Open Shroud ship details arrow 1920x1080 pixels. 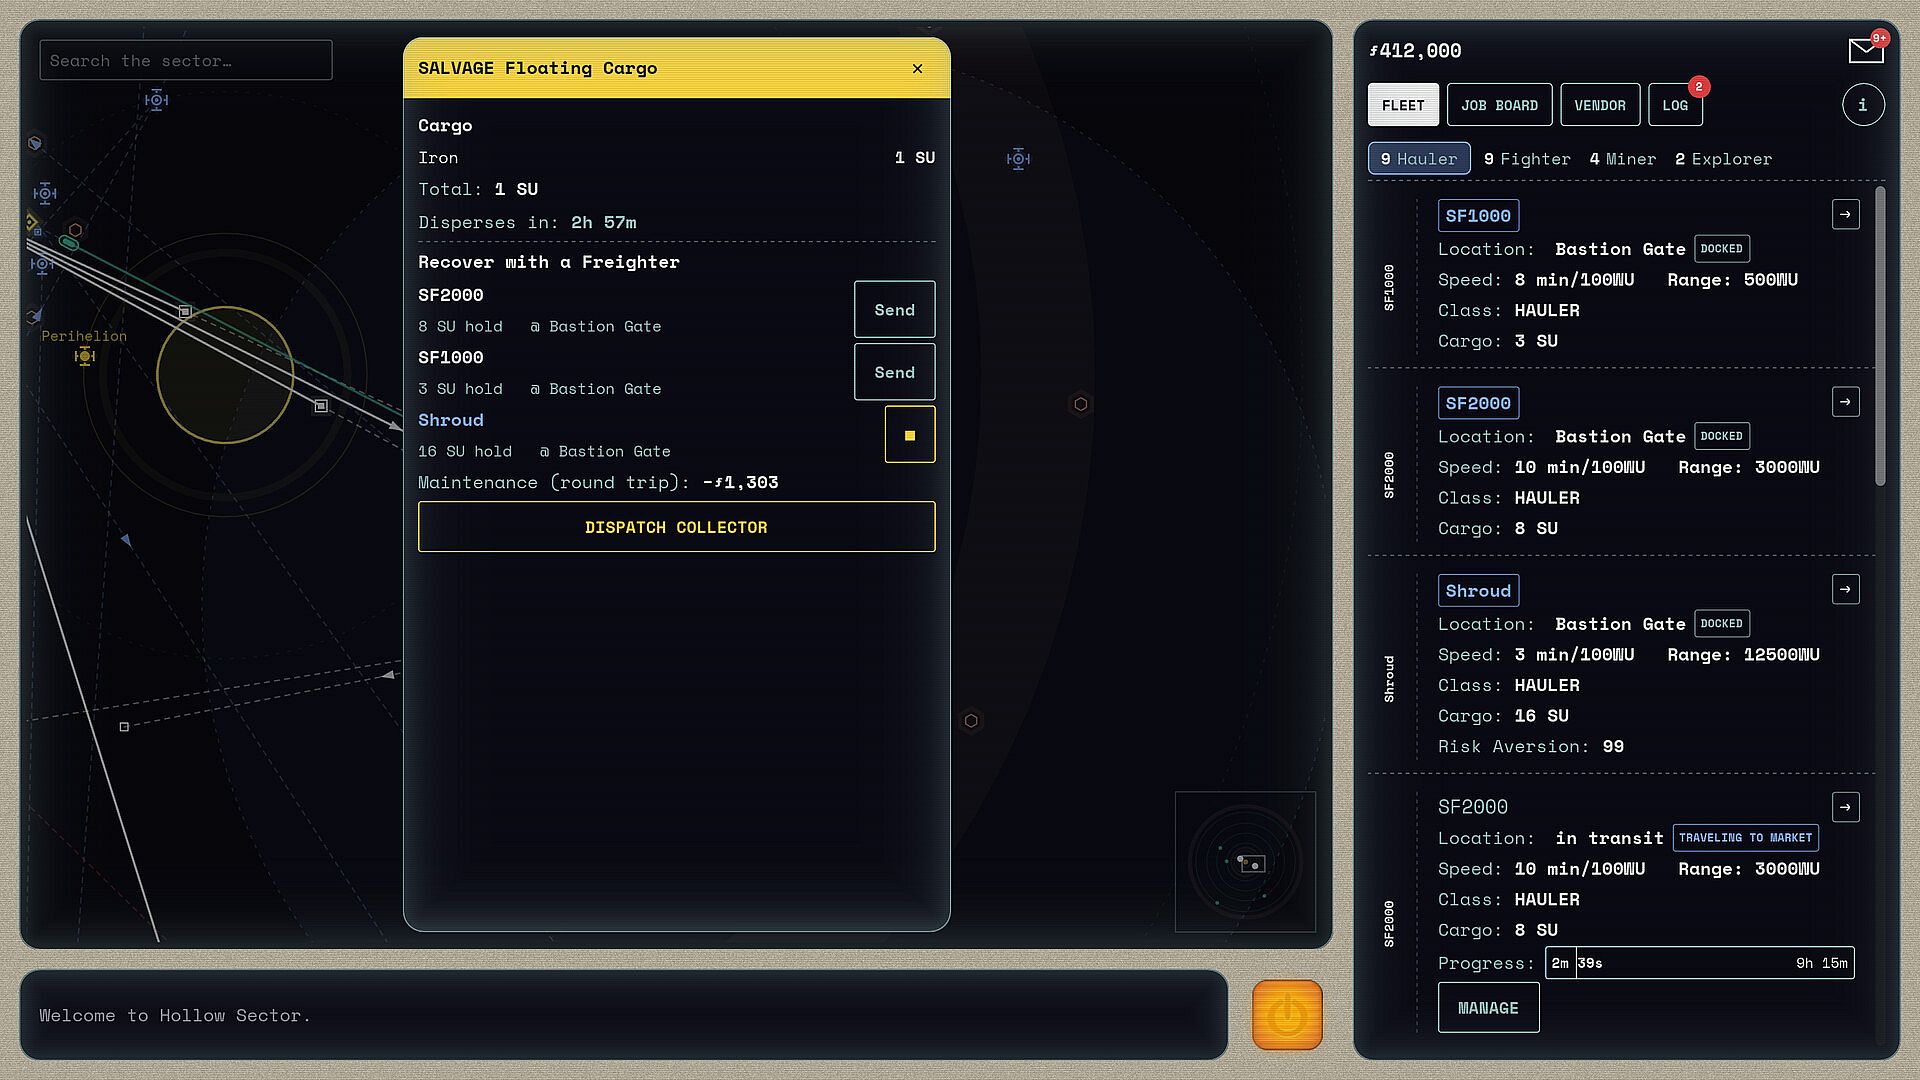point(1845,589)
